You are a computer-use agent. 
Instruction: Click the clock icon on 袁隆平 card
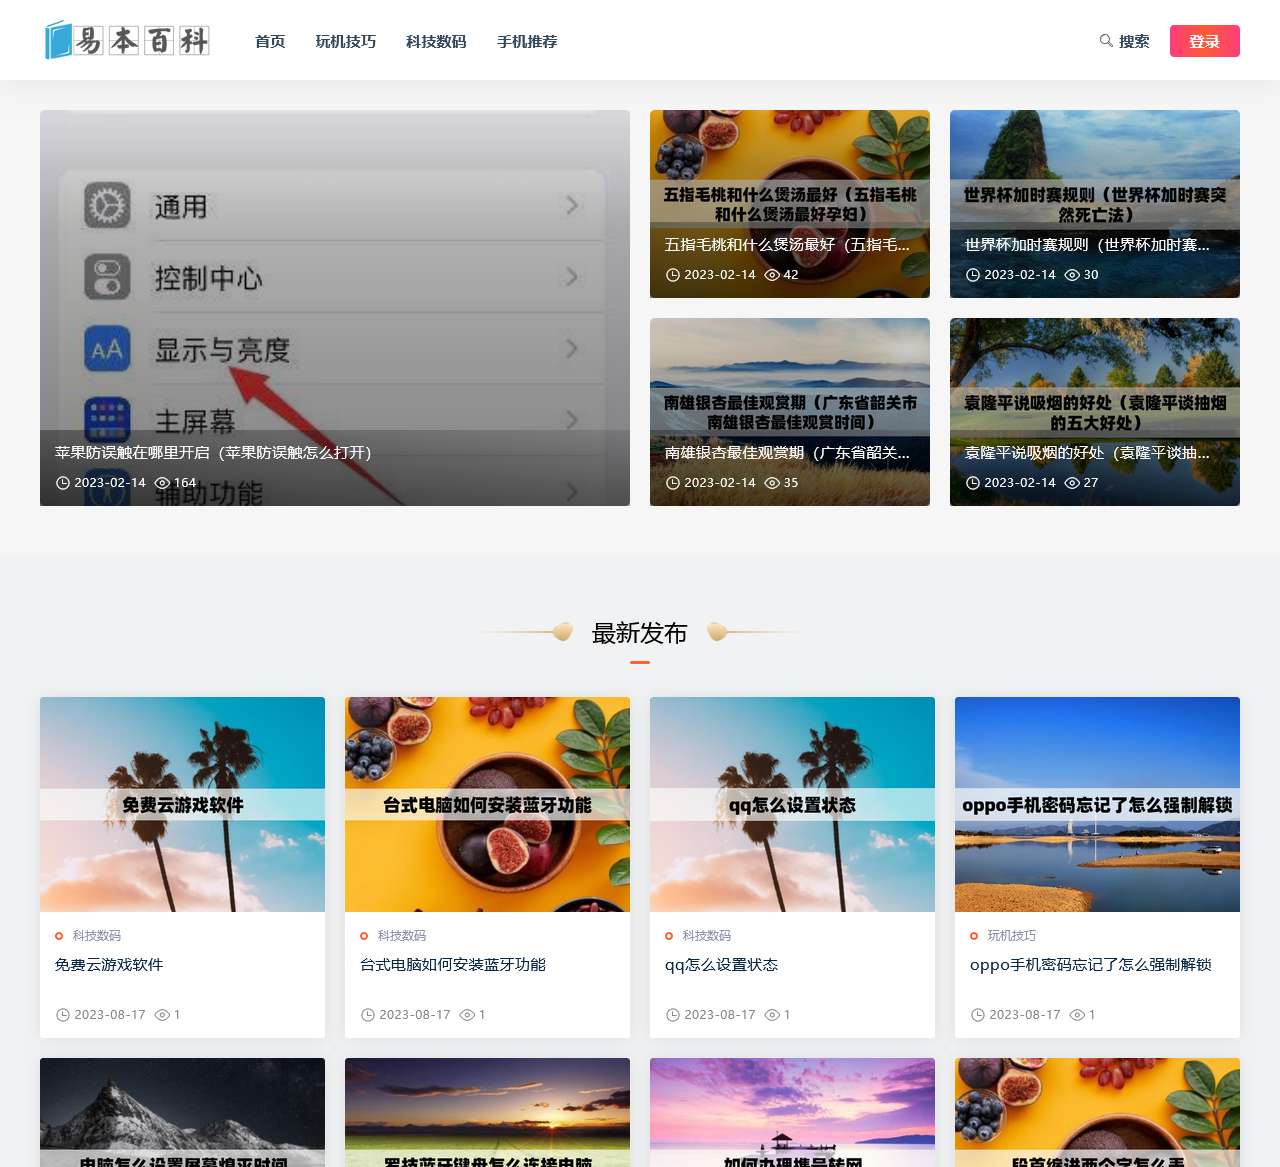(973, 483)
